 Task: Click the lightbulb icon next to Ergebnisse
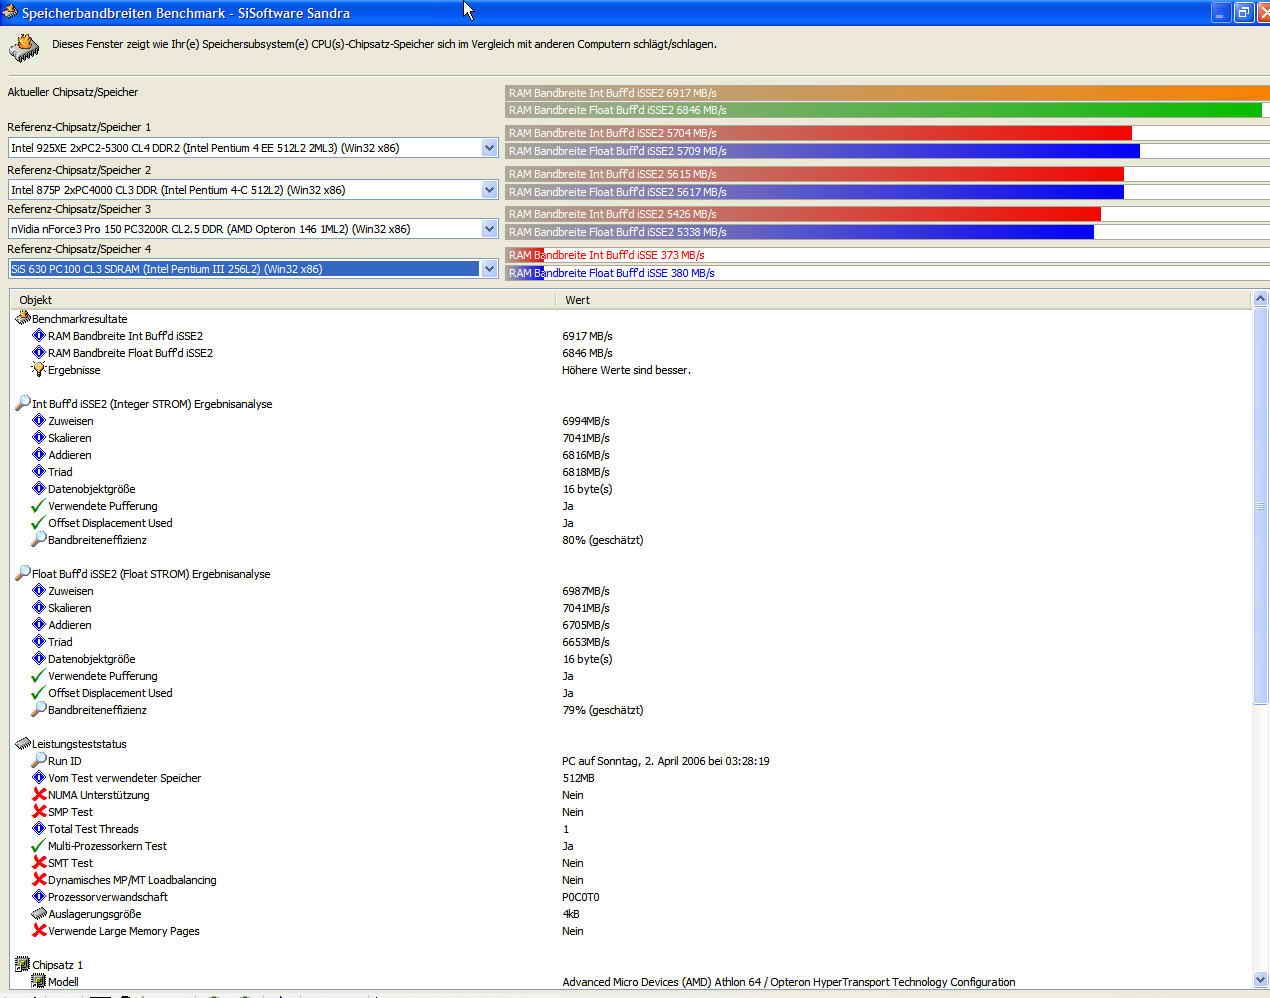pos(39,369)
